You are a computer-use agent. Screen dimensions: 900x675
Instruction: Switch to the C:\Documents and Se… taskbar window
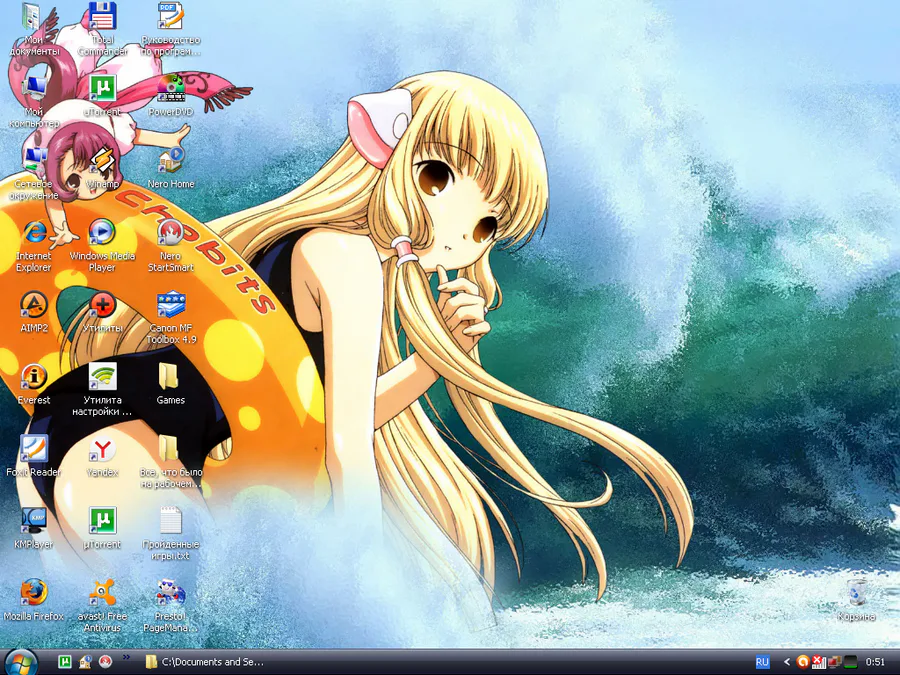pyautogui.click(x=205, y=662)
